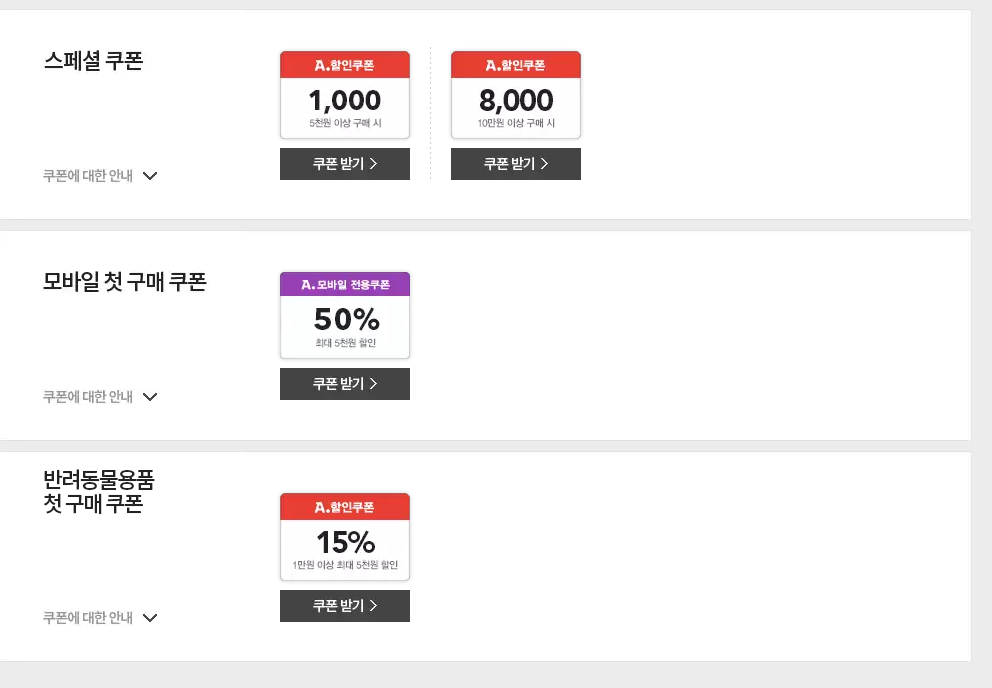Click the A. logo on the purple 모바일 전용쿠폰 header
This screenshot has height=688, width=992.
coord(308,285)
